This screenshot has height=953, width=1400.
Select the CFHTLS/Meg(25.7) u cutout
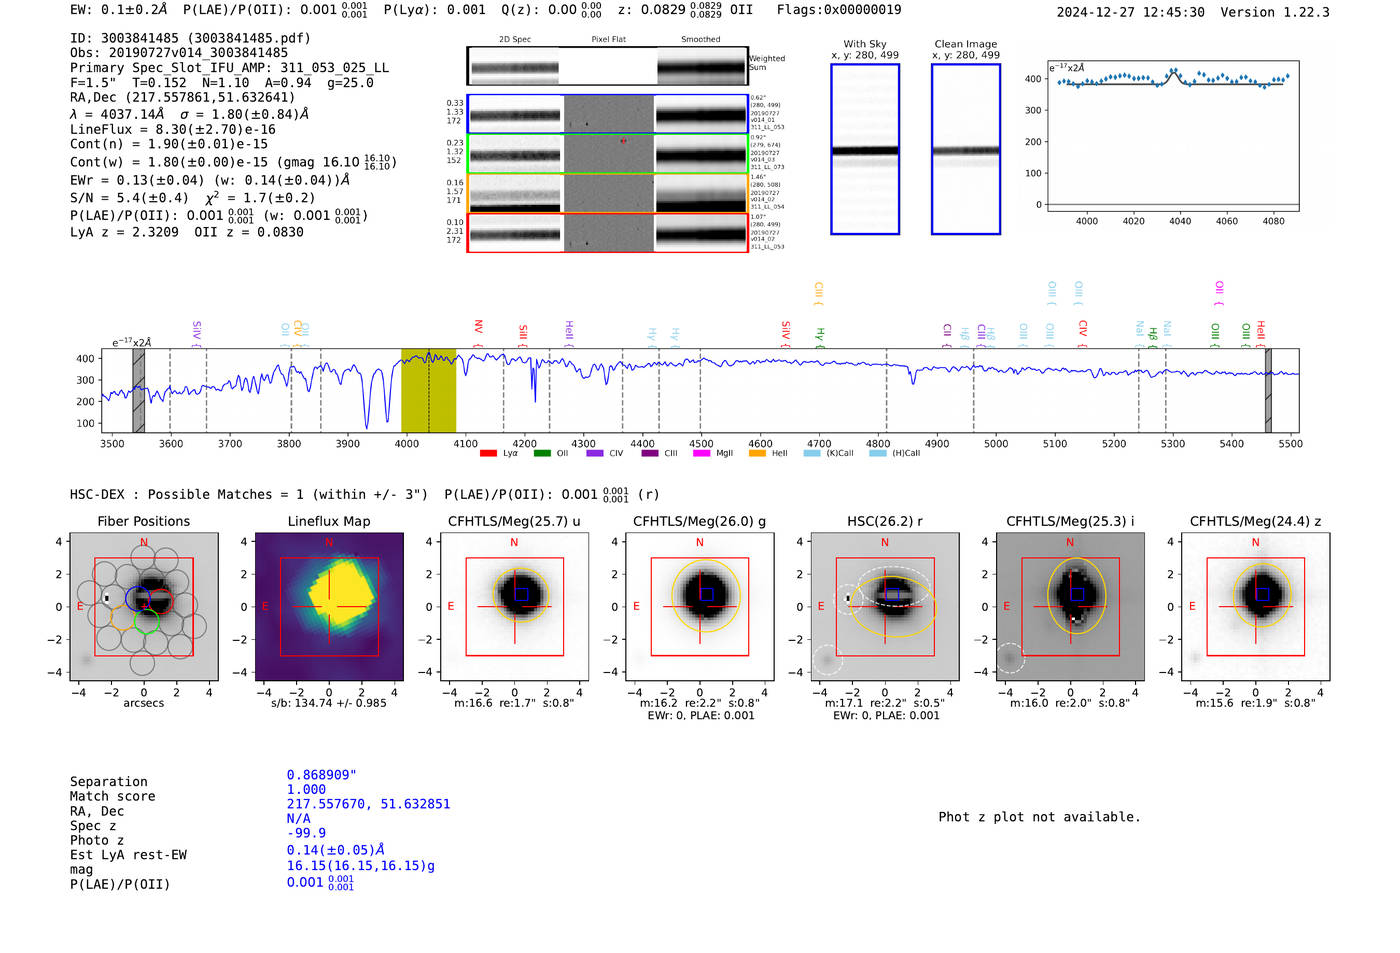pos(514,607)
